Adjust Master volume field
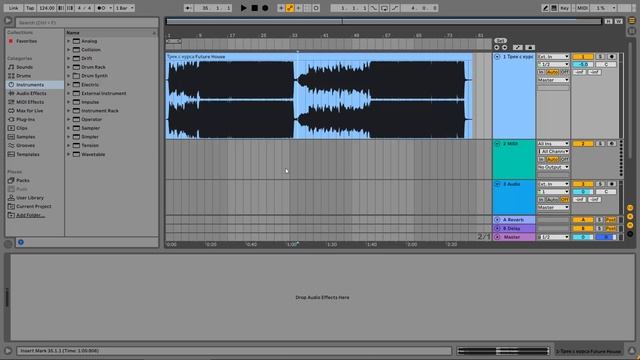This screenshot has height=360, width=640. [x=582, y=237]
